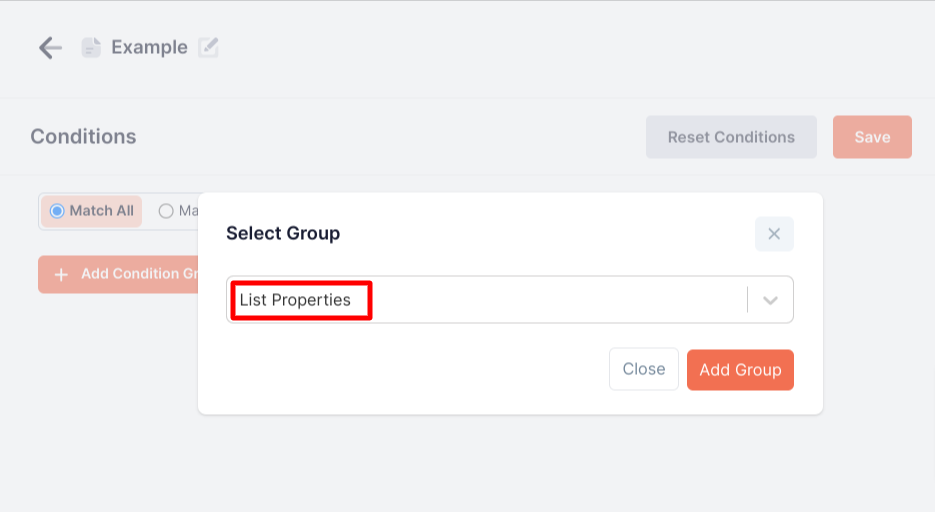
Task: Select the partially hidden second match radio button
Action: coord(166,211)
